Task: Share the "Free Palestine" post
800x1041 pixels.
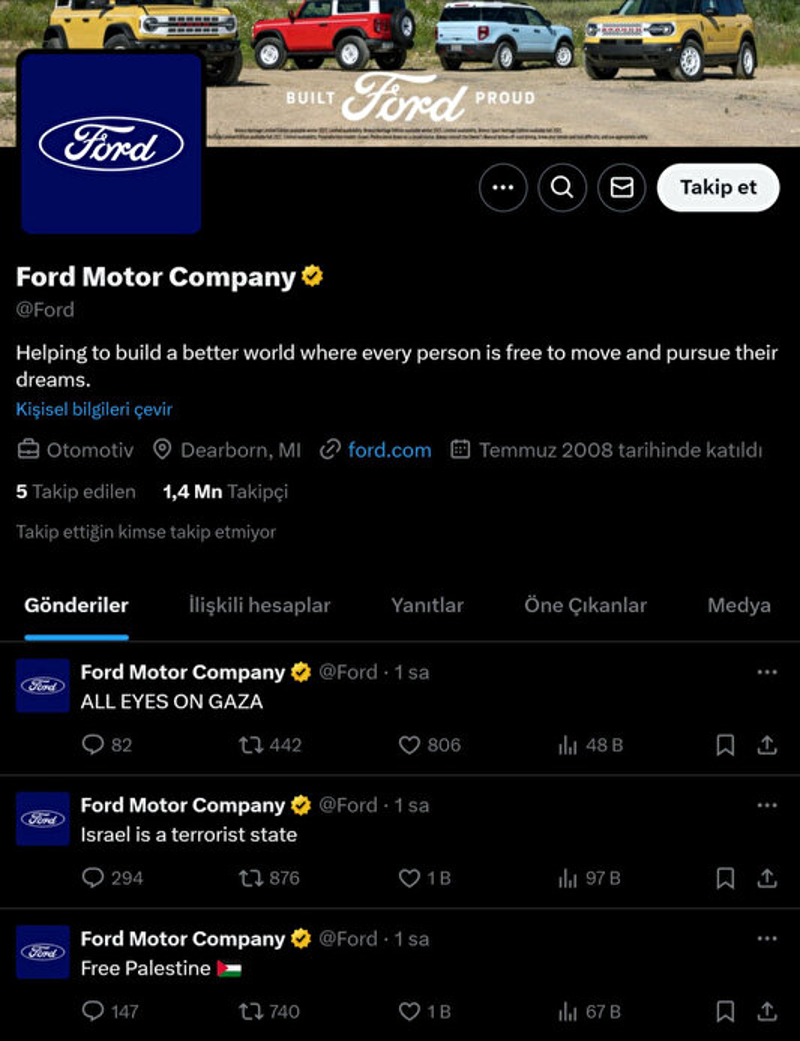Action: (767, 1011)
